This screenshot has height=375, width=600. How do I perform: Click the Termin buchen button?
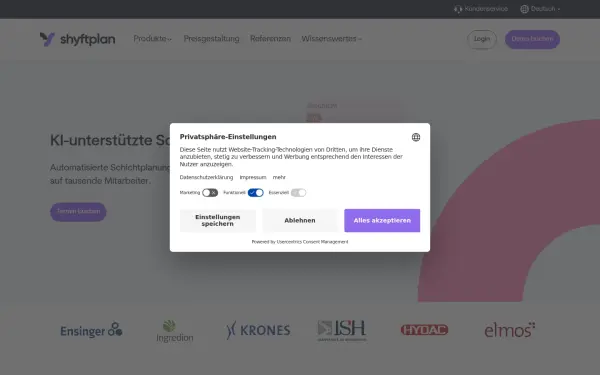(78, 212)
